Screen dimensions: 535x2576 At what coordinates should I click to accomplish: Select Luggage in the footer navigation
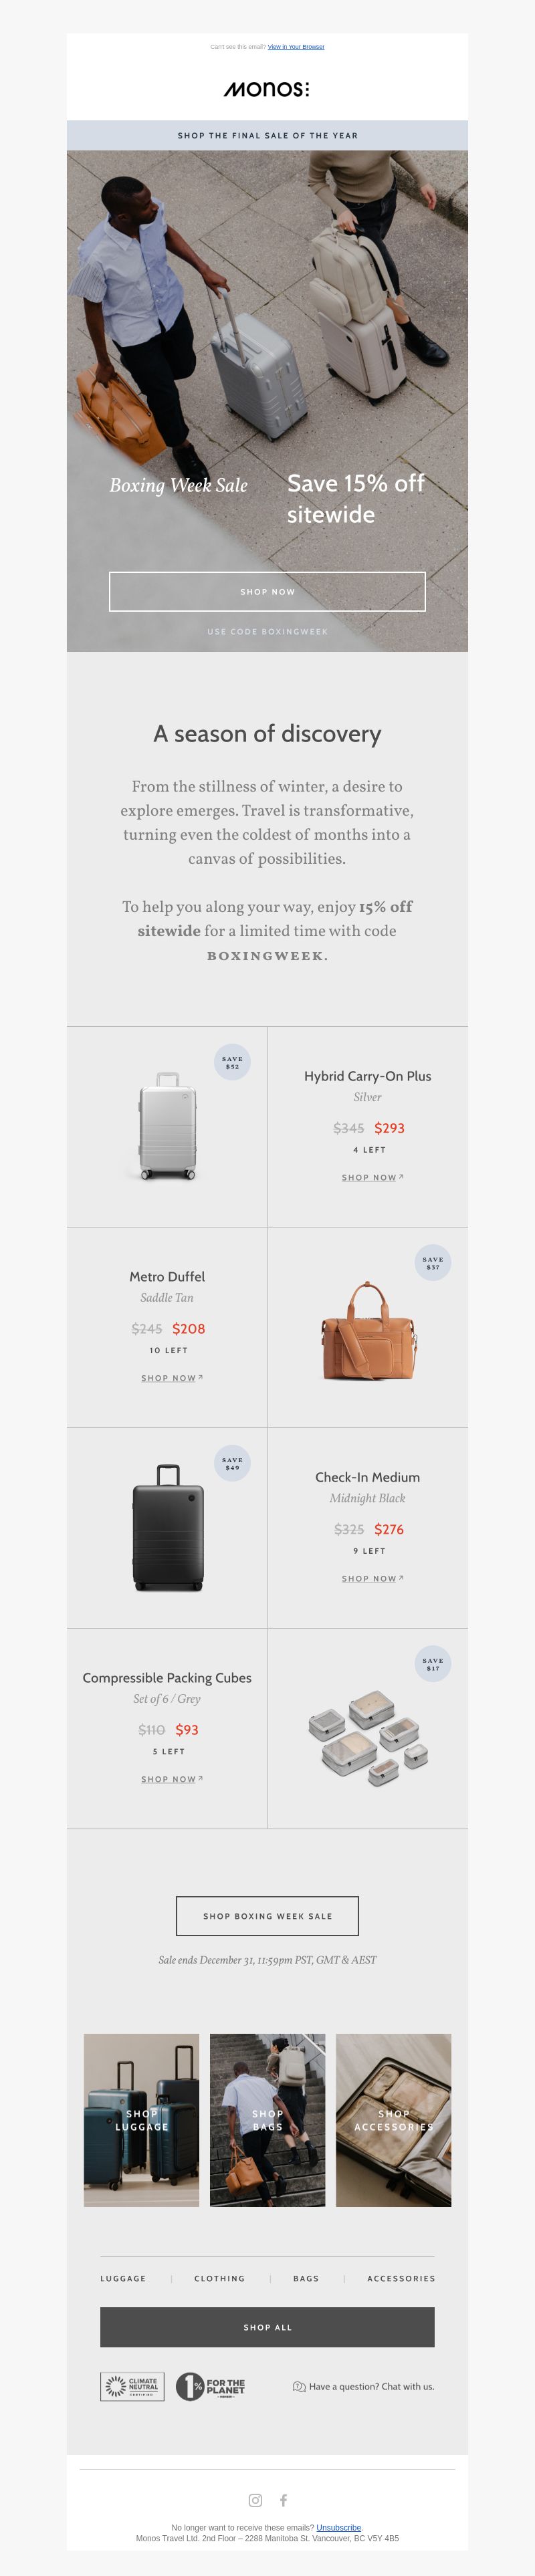click(x=123, y=2278)
